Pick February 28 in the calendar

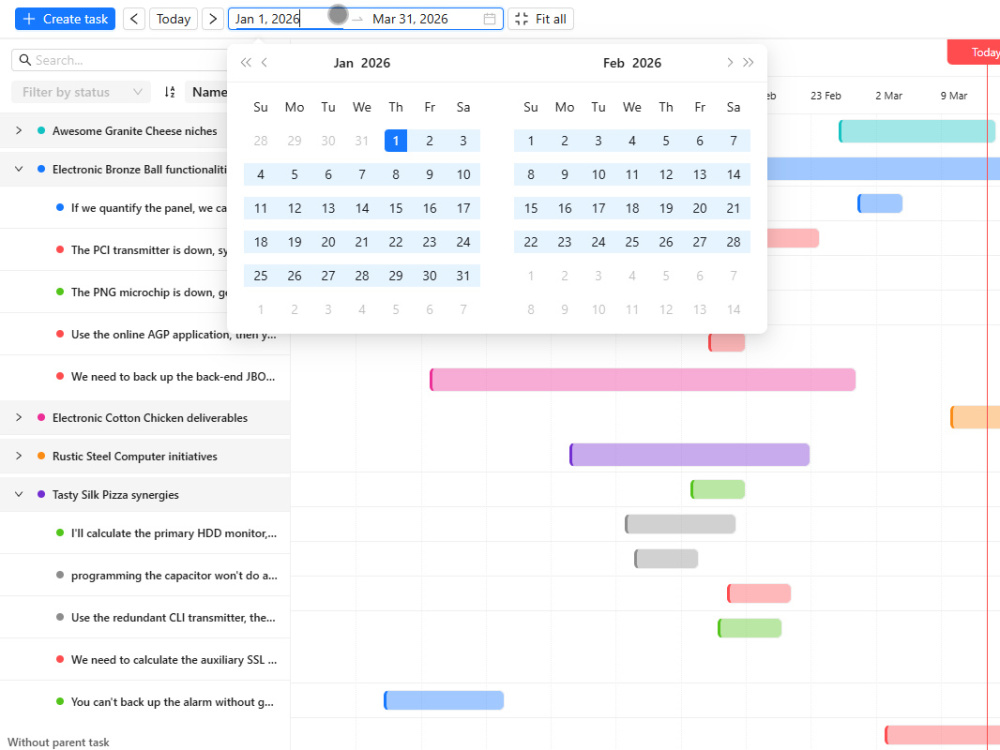pyautogui.click(x=733, y=242)
